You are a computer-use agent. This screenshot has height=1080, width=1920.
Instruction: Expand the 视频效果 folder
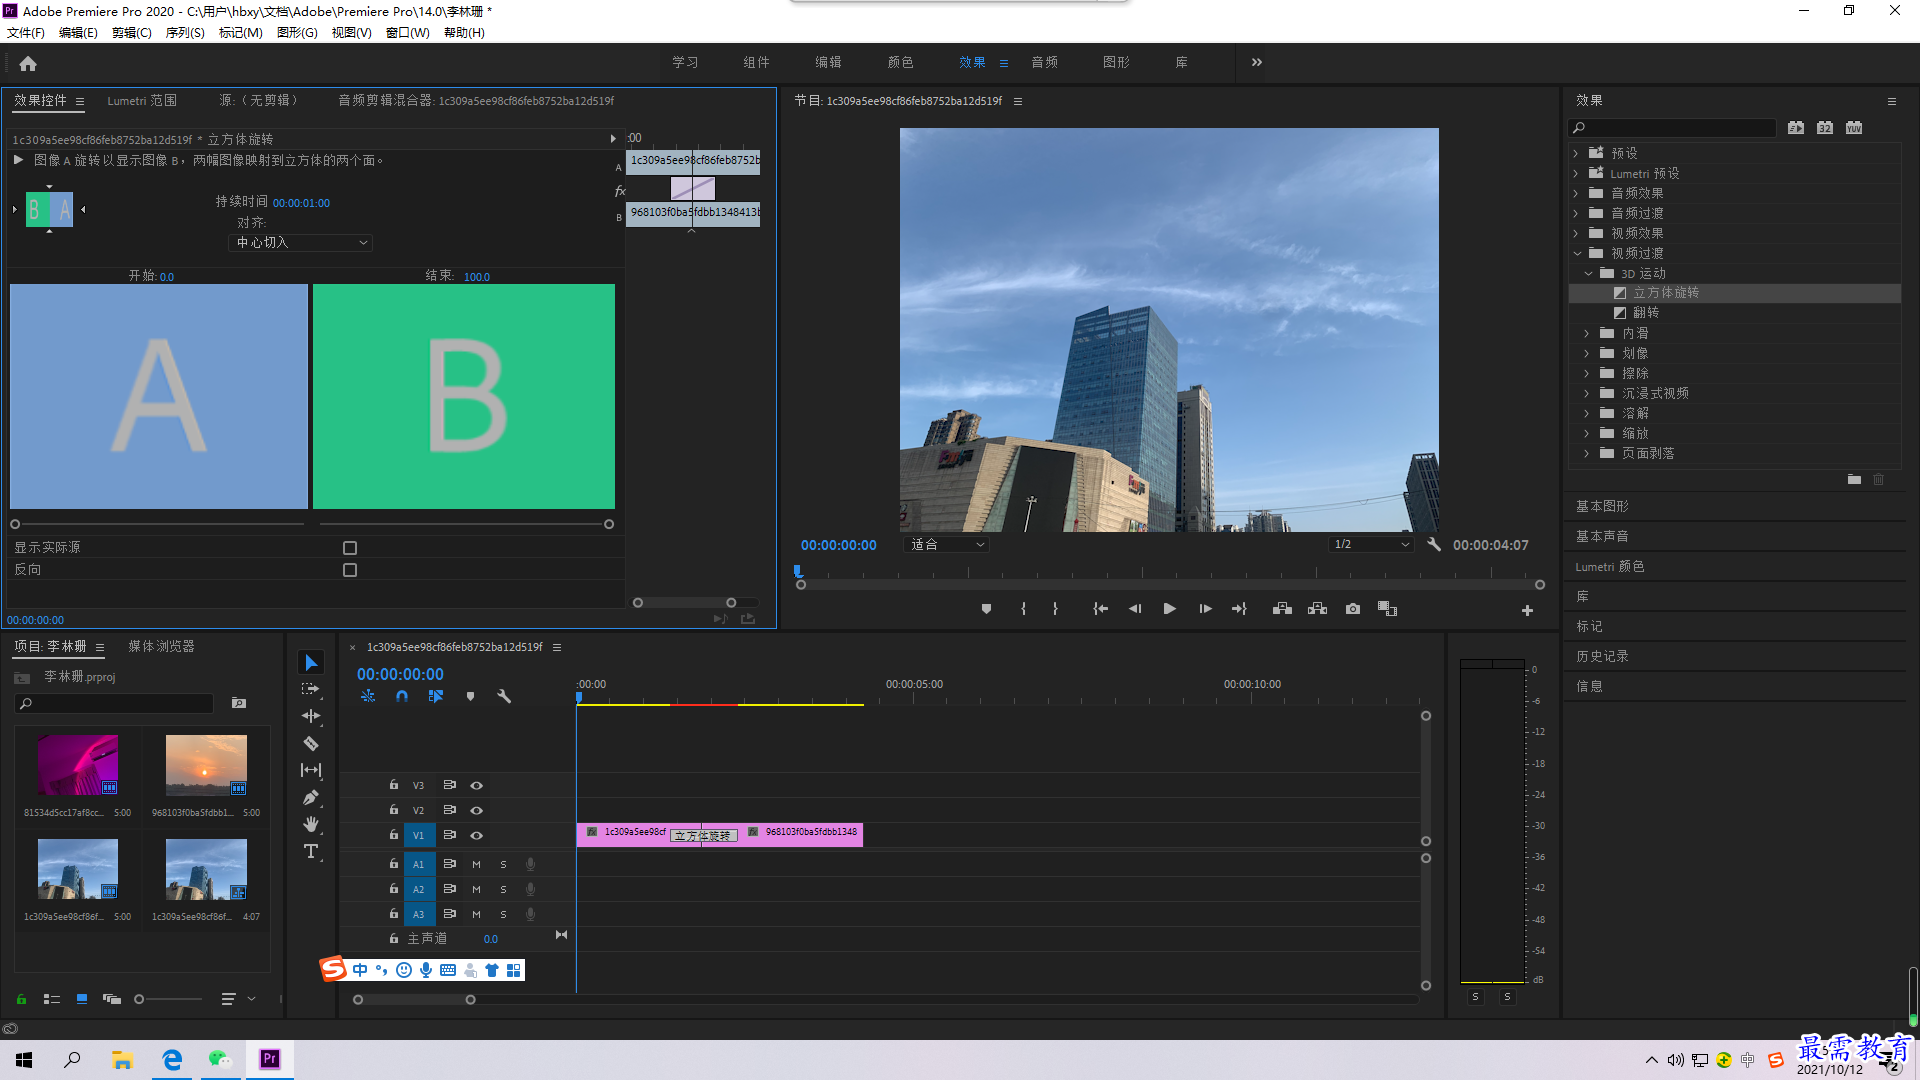tap(1576, 233)
